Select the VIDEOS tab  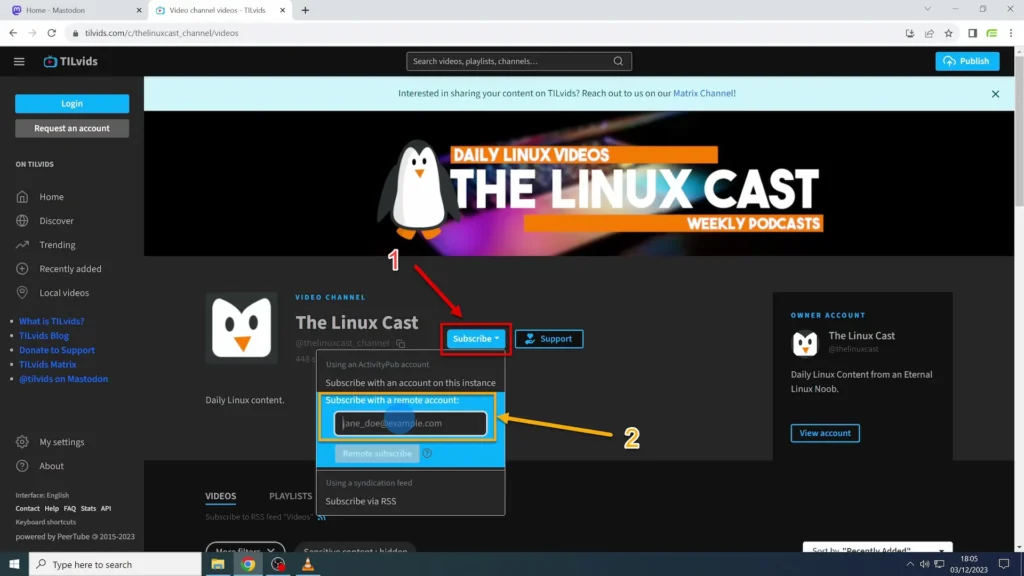pyautogui.click(x=221, y=496)
